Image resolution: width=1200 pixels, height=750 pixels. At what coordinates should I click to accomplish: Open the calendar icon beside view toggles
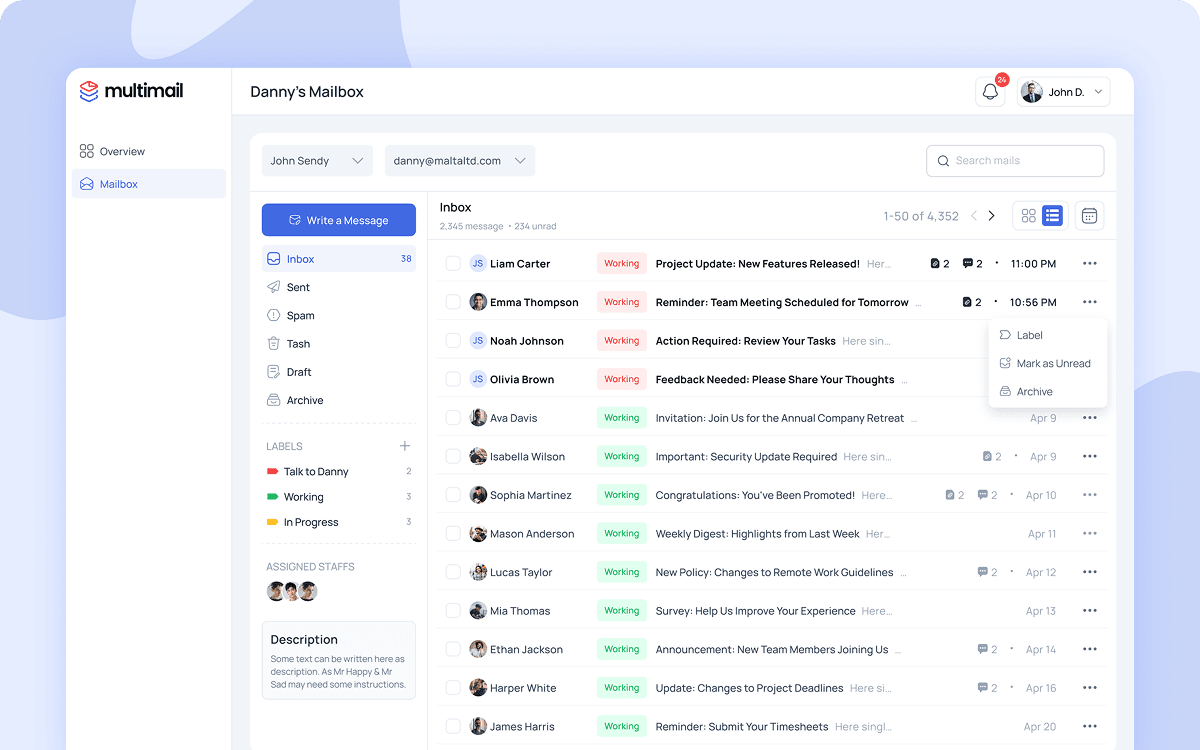click(1089, 215)
